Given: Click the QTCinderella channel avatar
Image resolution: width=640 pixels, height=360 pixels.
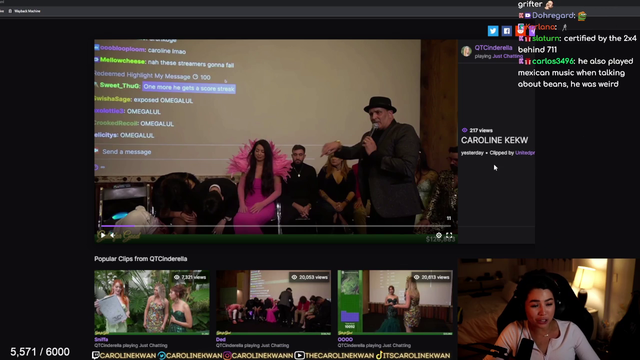Looking at the screenshot, I should coord(466,51).
